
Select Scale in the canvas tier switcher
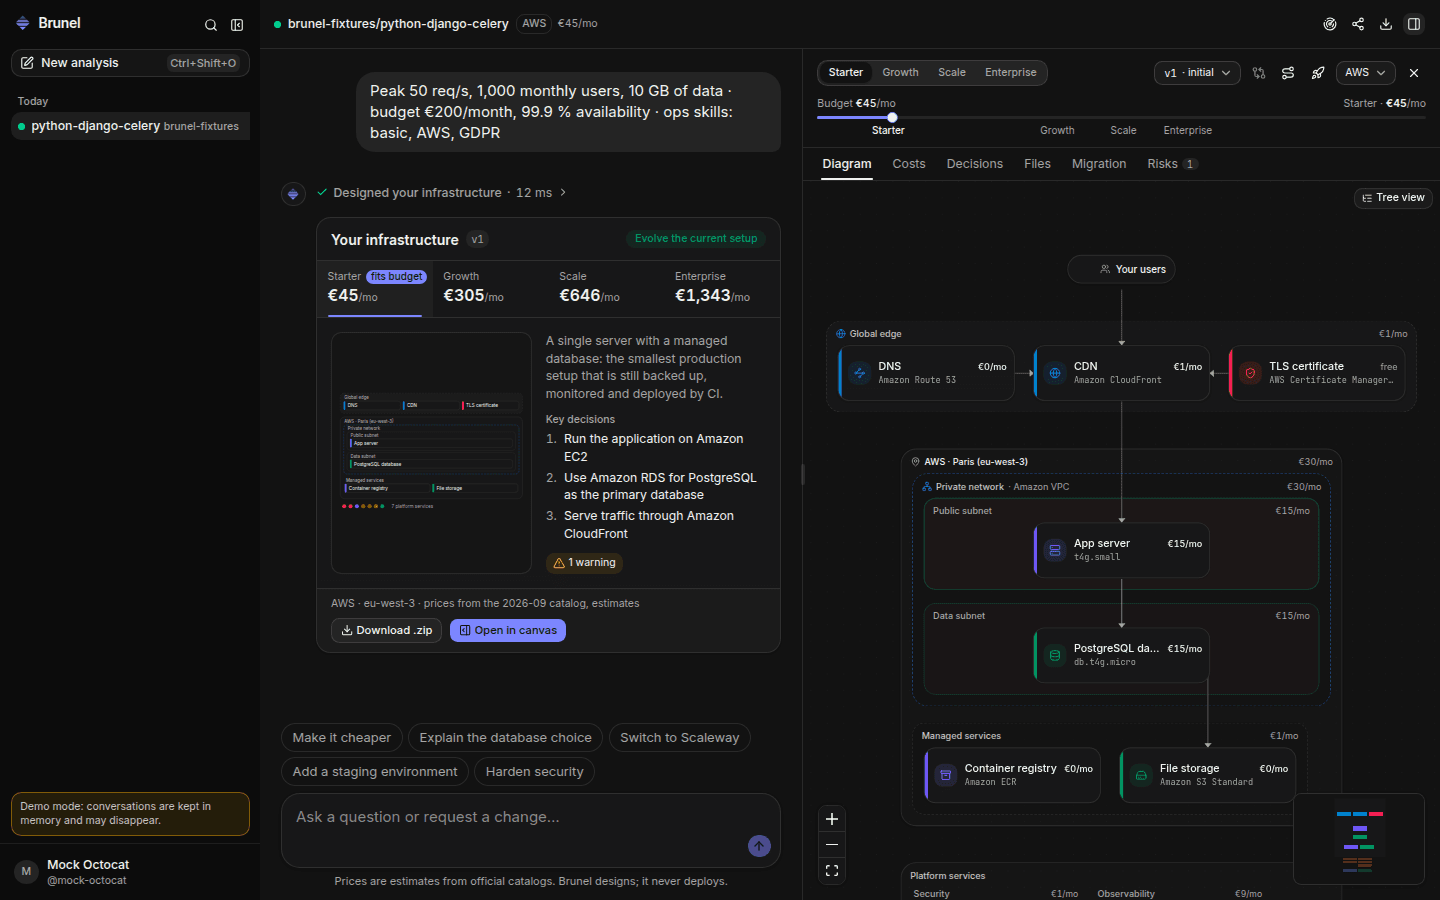(x=952, y=73)
